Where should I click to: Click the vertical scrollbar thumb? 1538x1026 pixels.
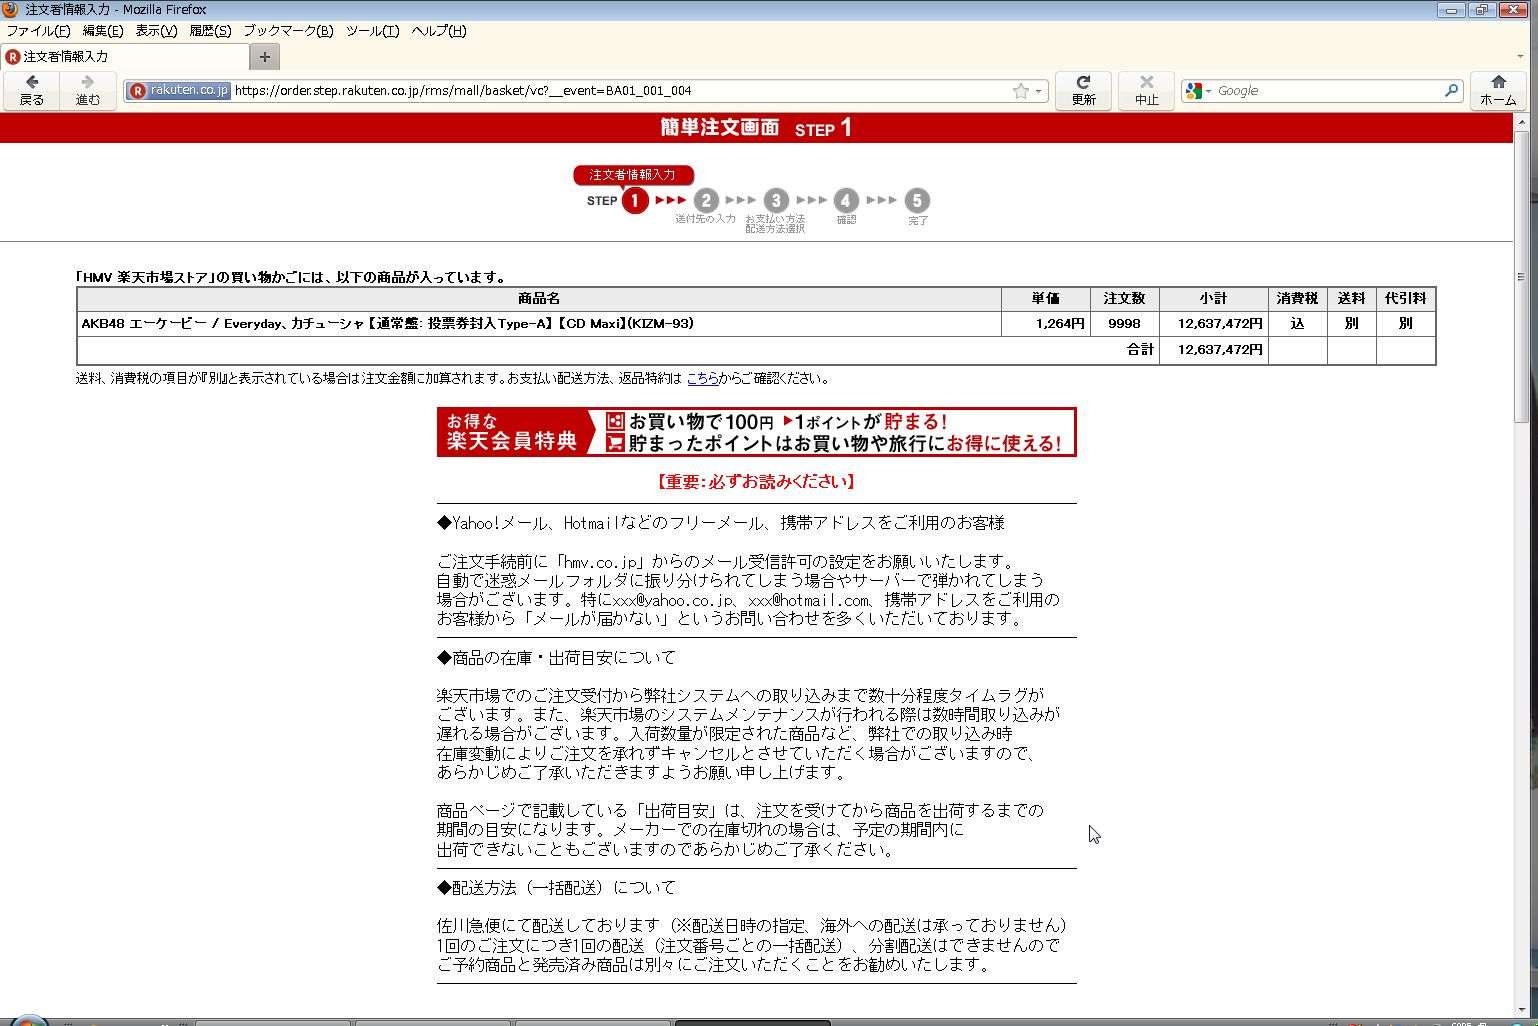click(1521, 278)
